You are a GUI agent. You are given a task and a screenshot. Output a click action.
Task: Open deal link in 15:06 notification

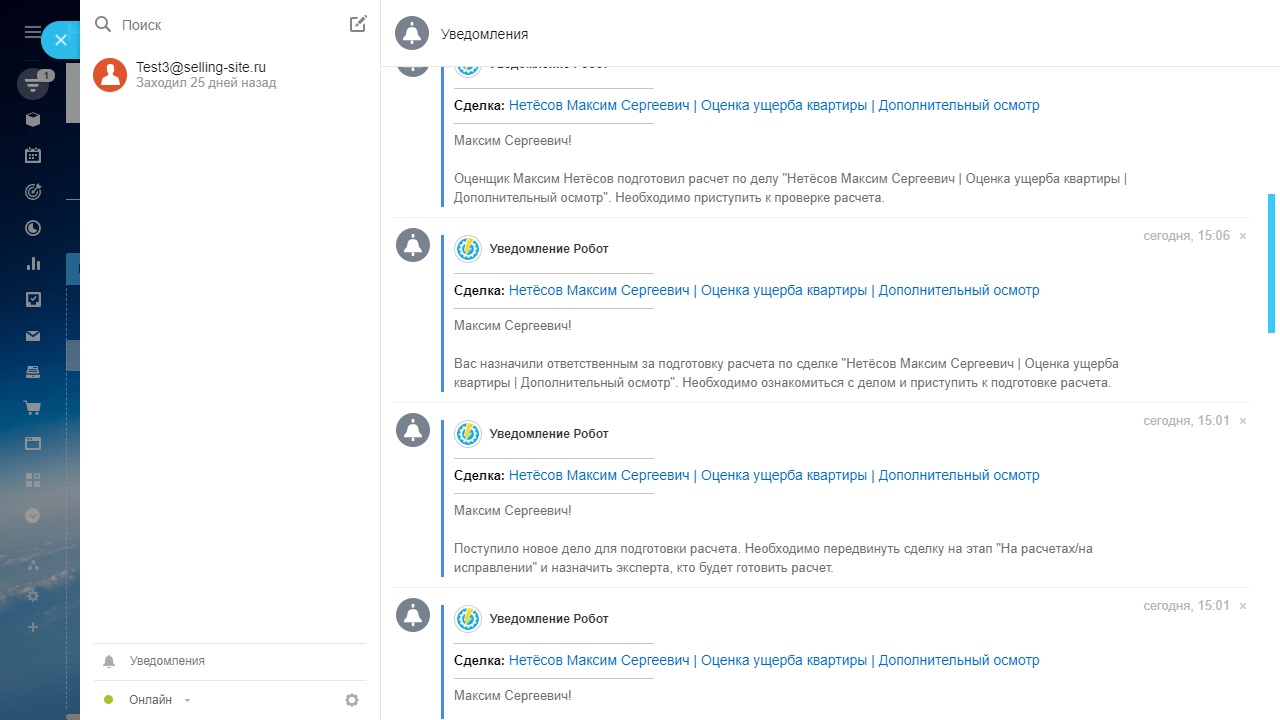point(773,290)
